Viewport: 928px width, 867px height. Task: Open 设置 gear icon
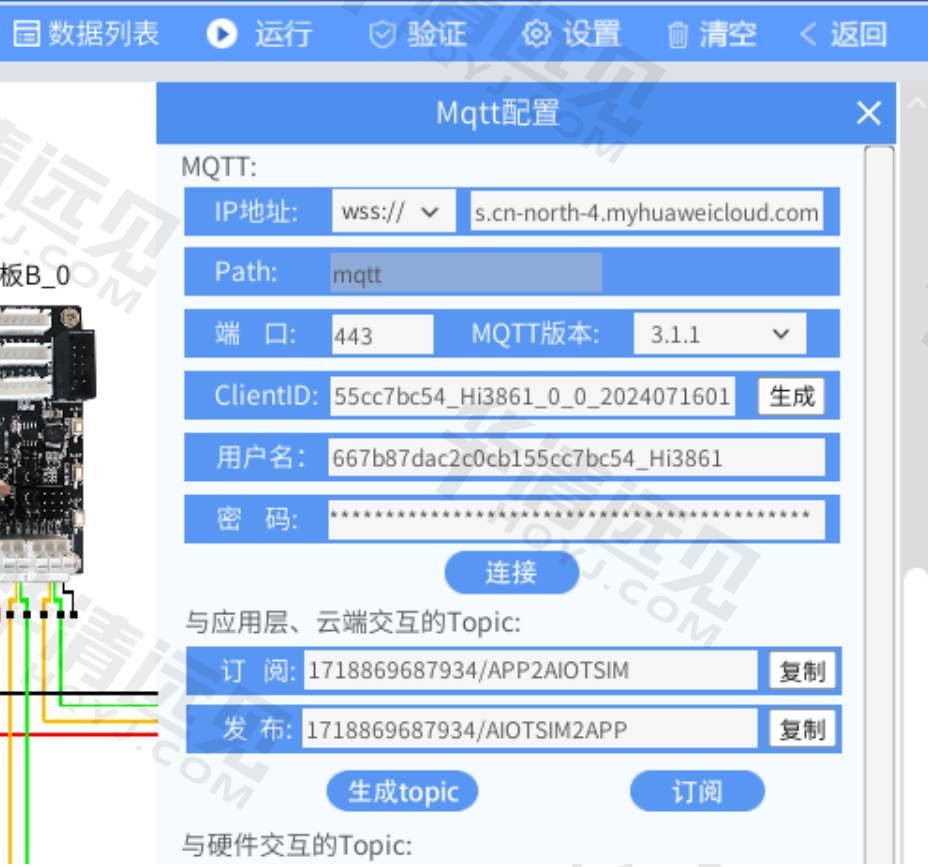537,35
